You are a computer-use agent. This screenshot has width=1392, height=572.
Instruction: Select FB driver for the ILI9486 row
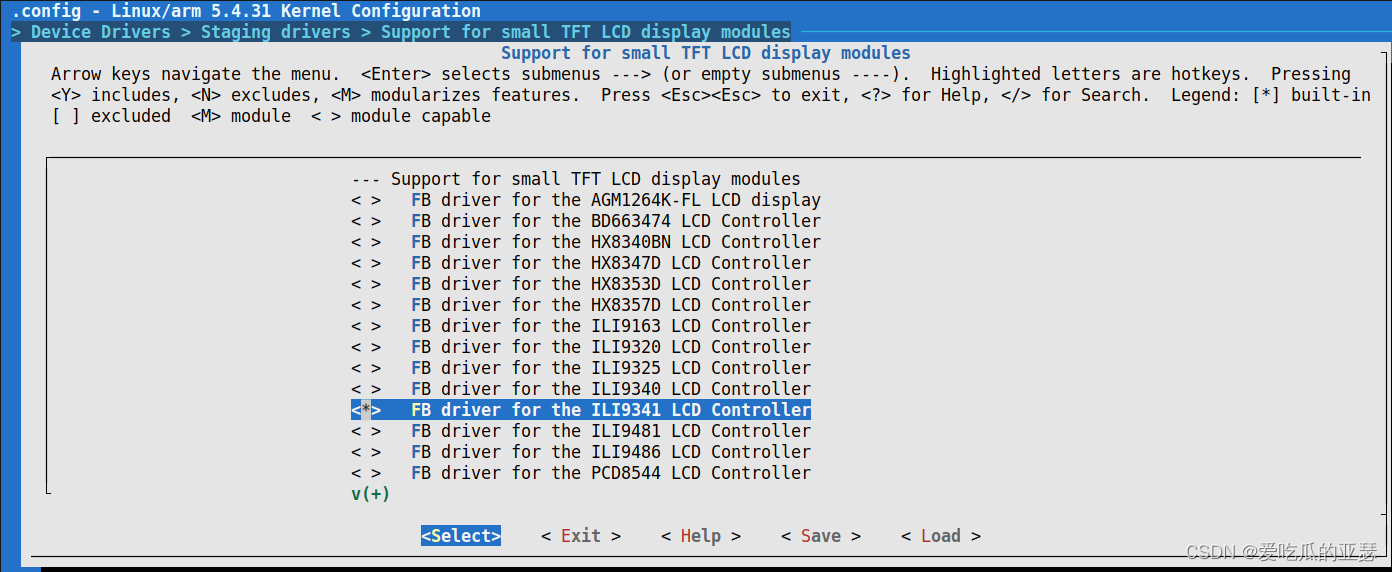pyautogui.click(x=581, y=452)
